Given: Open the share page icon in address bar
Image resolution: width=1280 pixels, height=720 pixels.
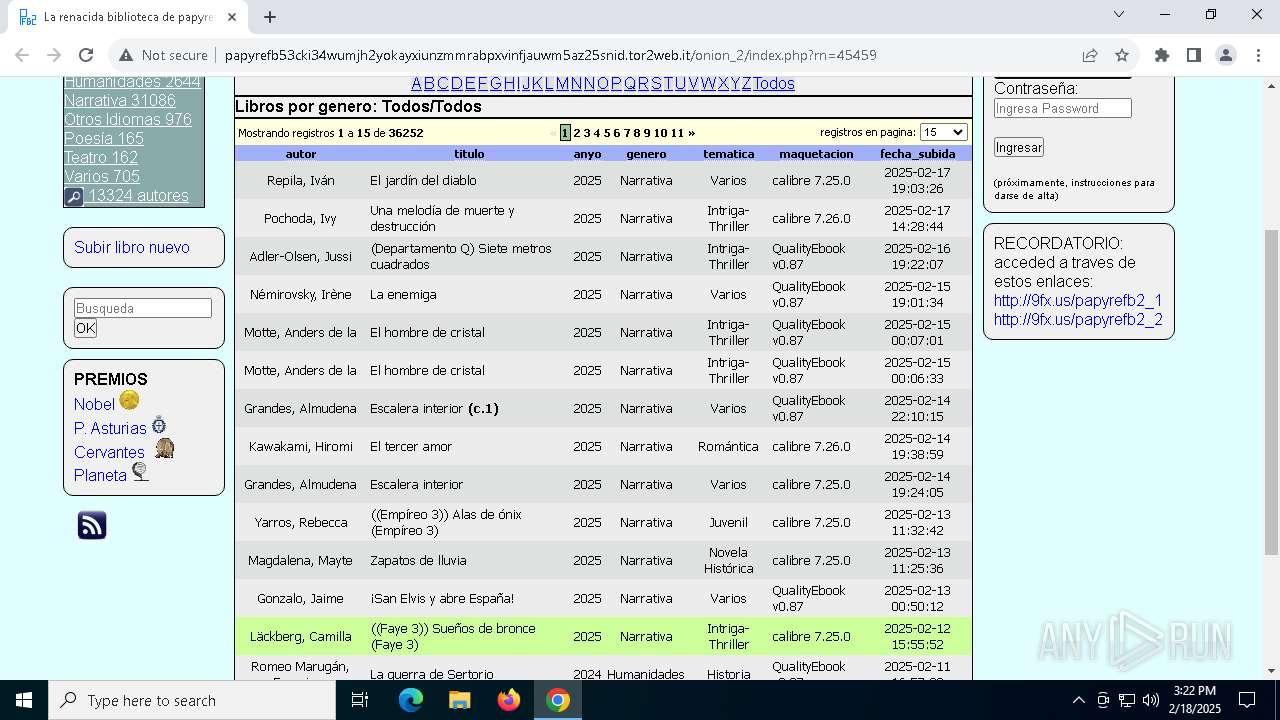Looking at the screenshot, I should click(x=1090, y=56).
